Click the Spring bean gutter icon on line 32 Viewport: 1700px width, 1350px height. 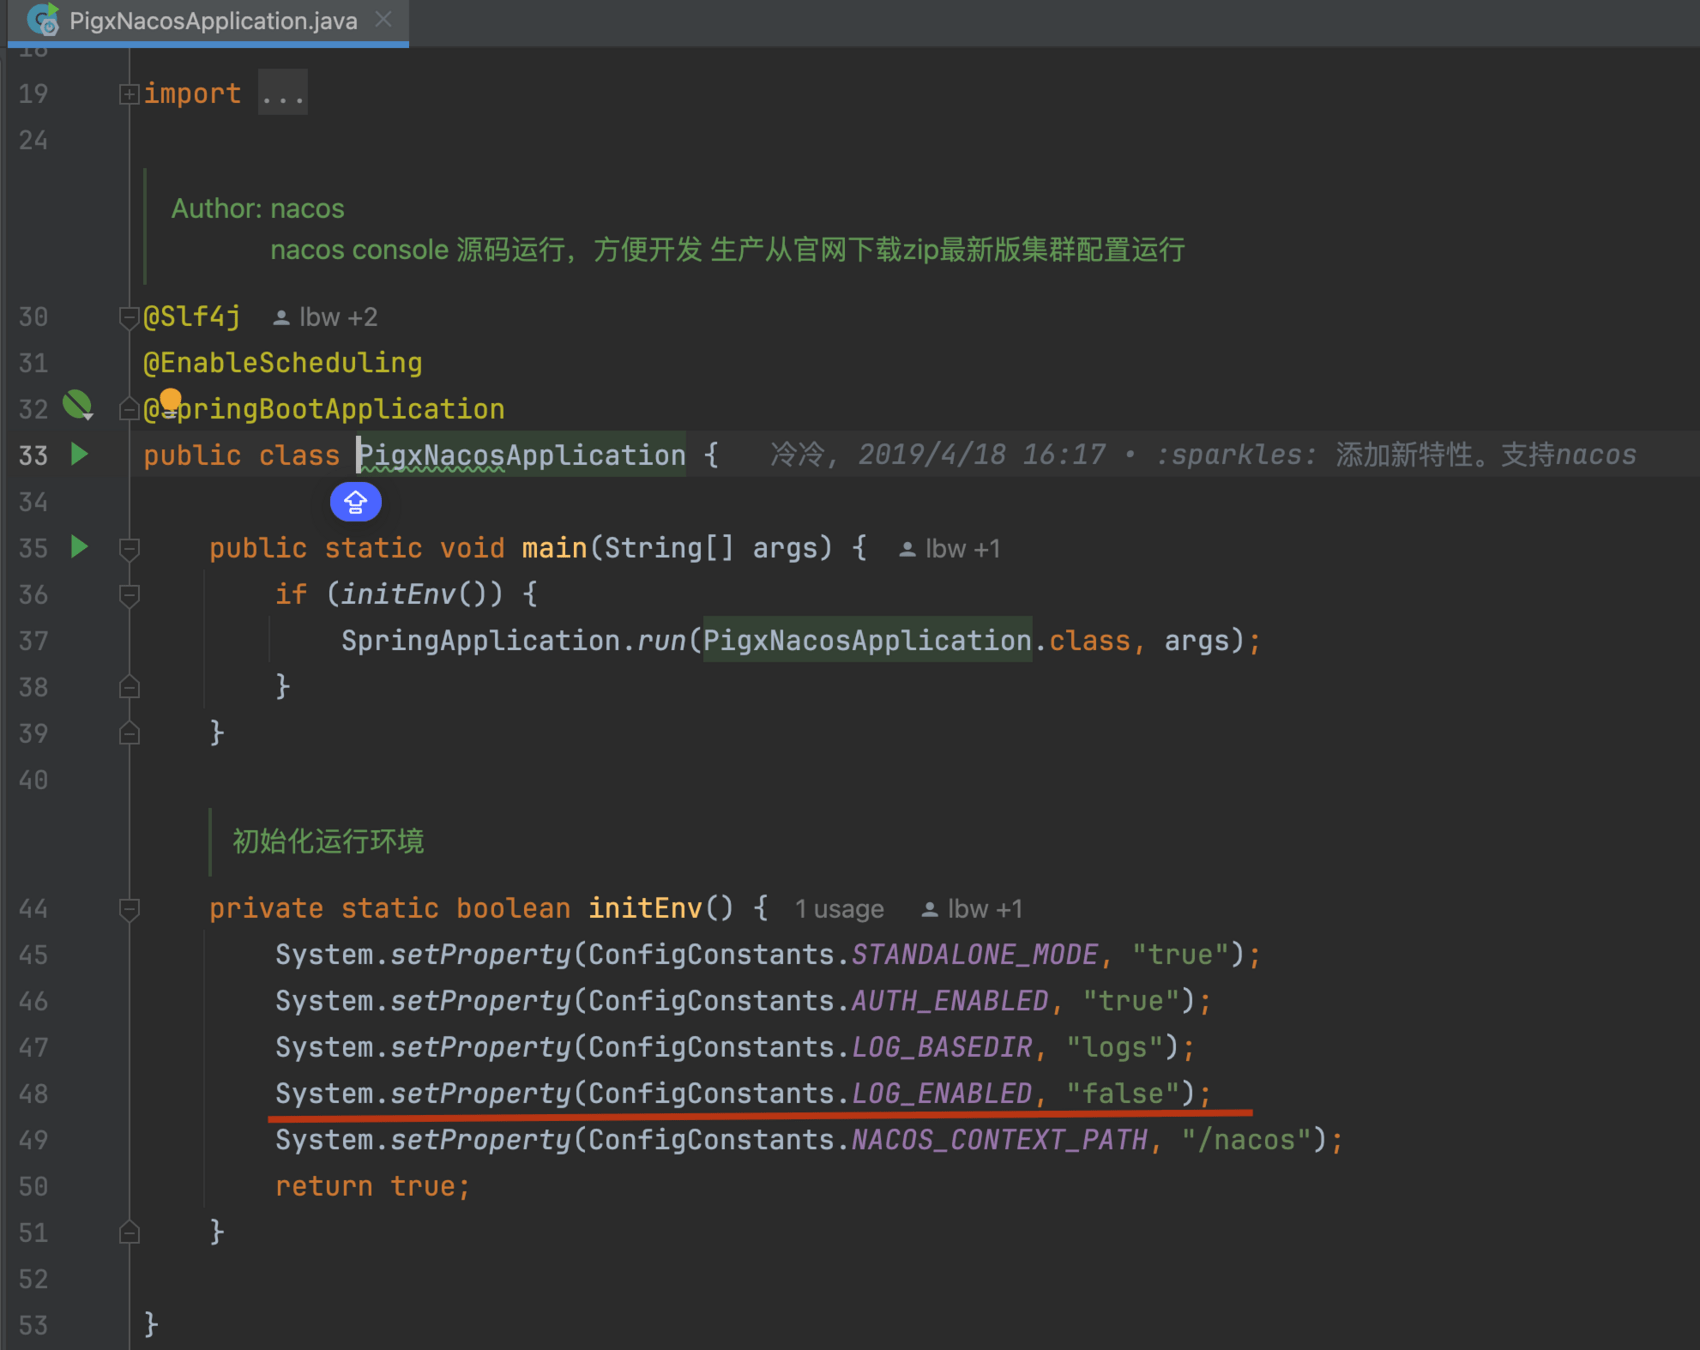(78, 405)
